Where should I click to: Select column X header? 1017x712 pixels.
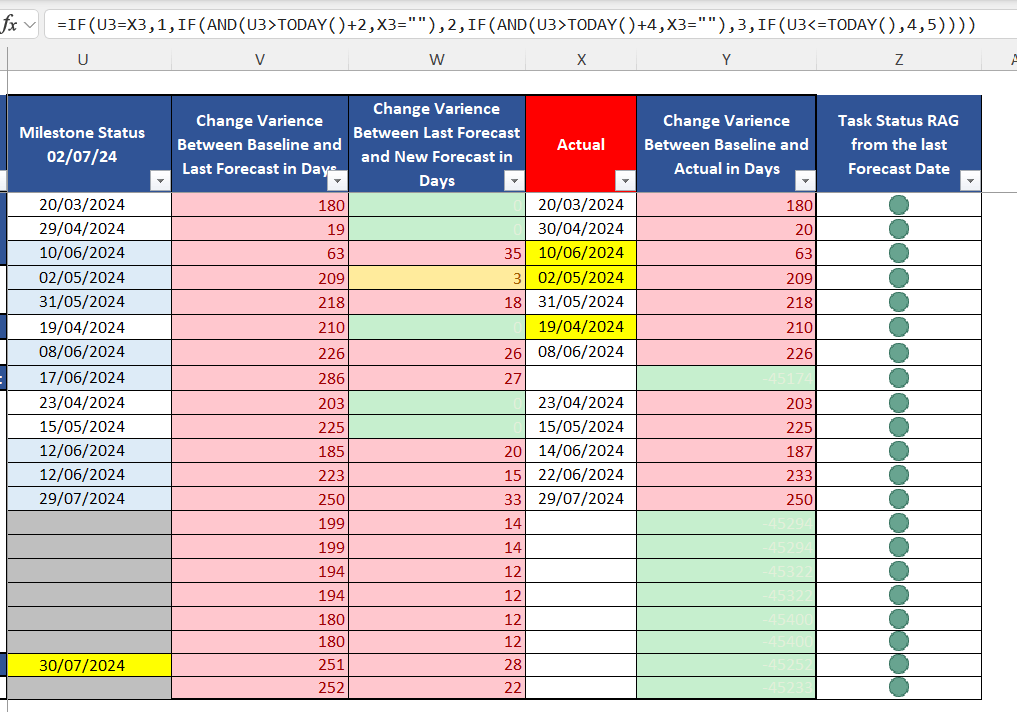(x=581, y=60)
